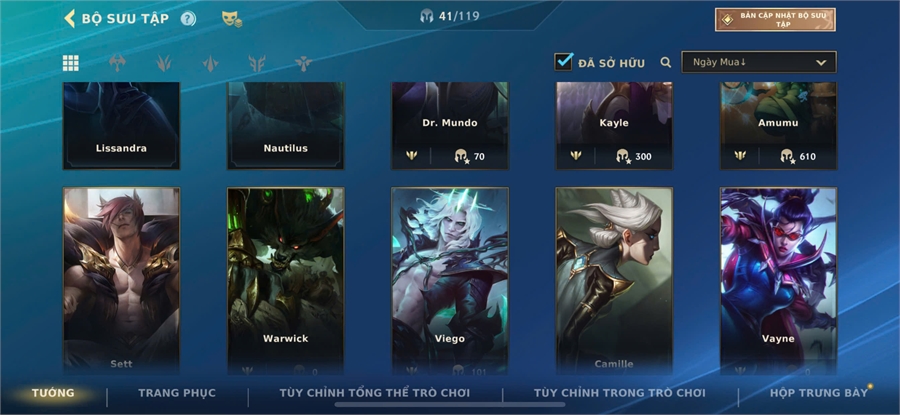Click Bản Cập Nhật Bộ Sưu Tập button

[x=775, y=20]
